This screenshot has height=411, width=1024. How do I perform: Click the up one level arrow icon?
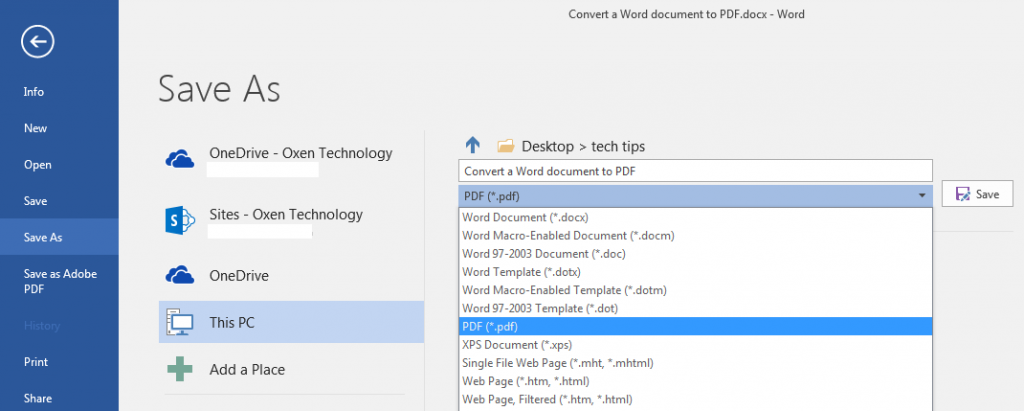point(473,146)
